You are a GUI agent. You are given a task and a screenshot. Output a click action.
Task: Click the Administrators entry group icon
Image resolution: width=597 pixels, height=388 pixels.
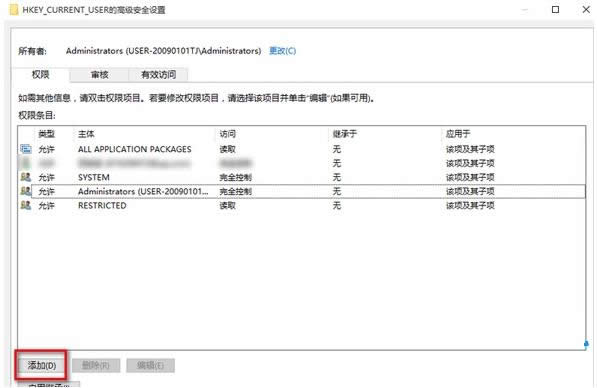26,191
